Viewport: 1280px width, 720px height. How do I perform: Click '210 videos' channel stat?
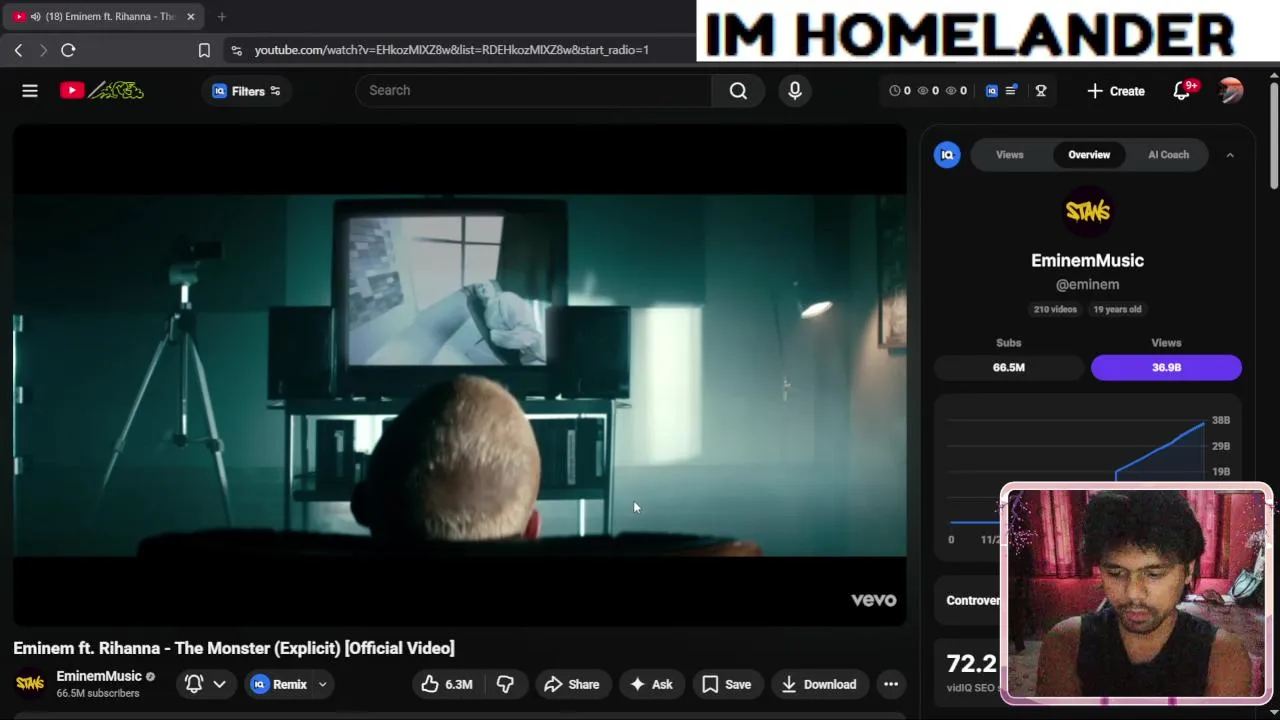coord(1055,309)
